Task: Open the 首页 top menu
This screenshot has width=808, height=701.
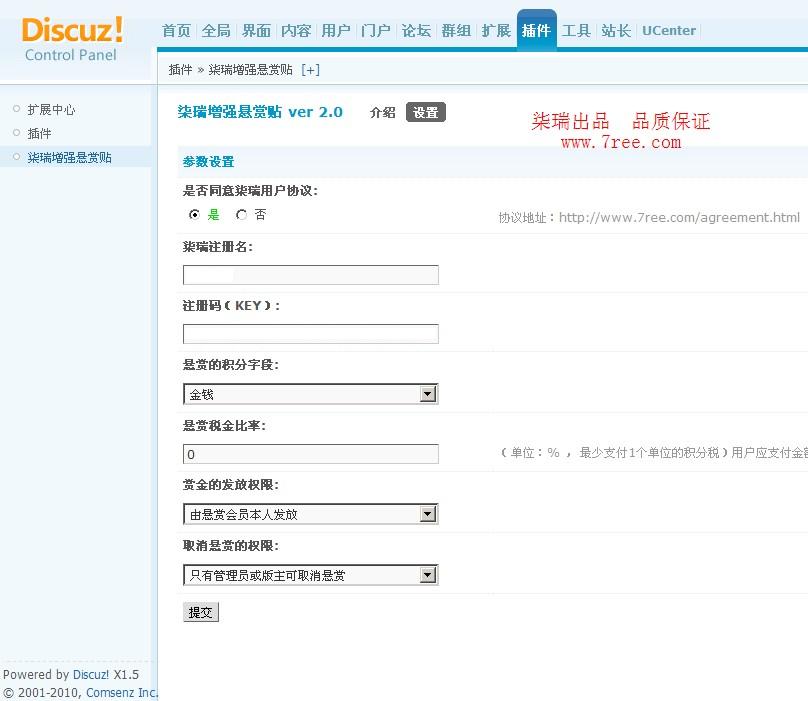Action: (x=176, y=30)
